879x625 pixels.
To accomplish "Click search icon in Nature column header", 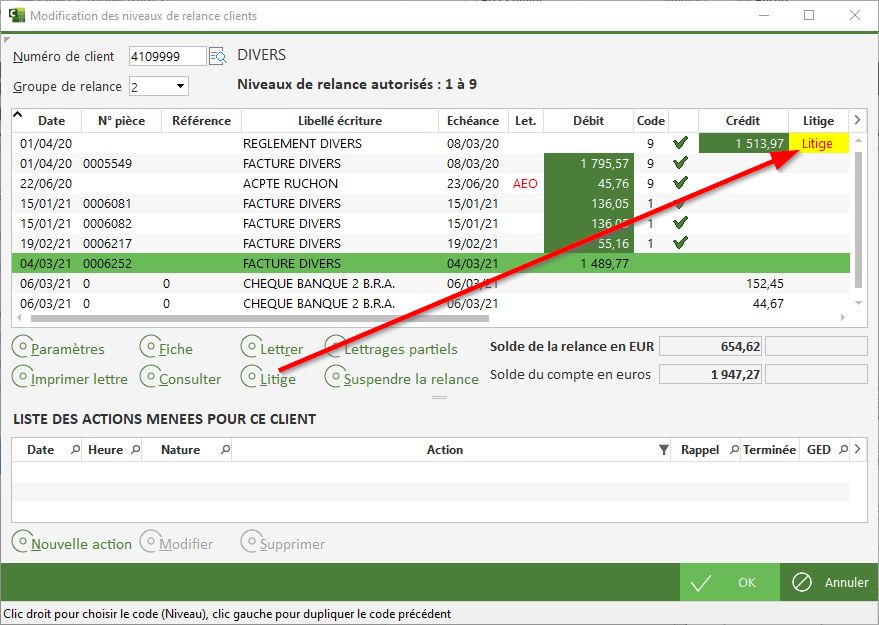I will (224, 450).
